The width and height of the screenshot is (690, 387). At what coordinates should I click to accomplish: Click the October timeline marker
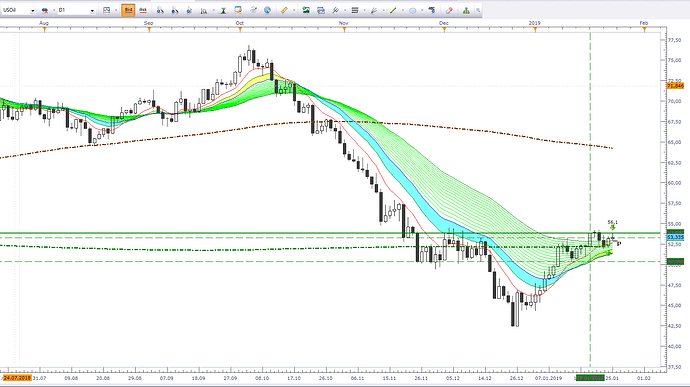[240, 29]
